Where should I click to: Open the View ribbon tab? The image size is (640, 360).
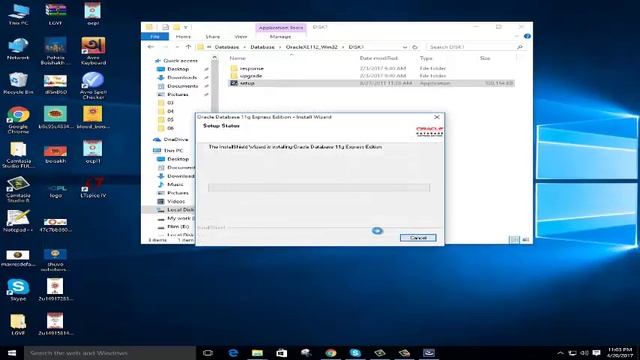pos(240,37)
